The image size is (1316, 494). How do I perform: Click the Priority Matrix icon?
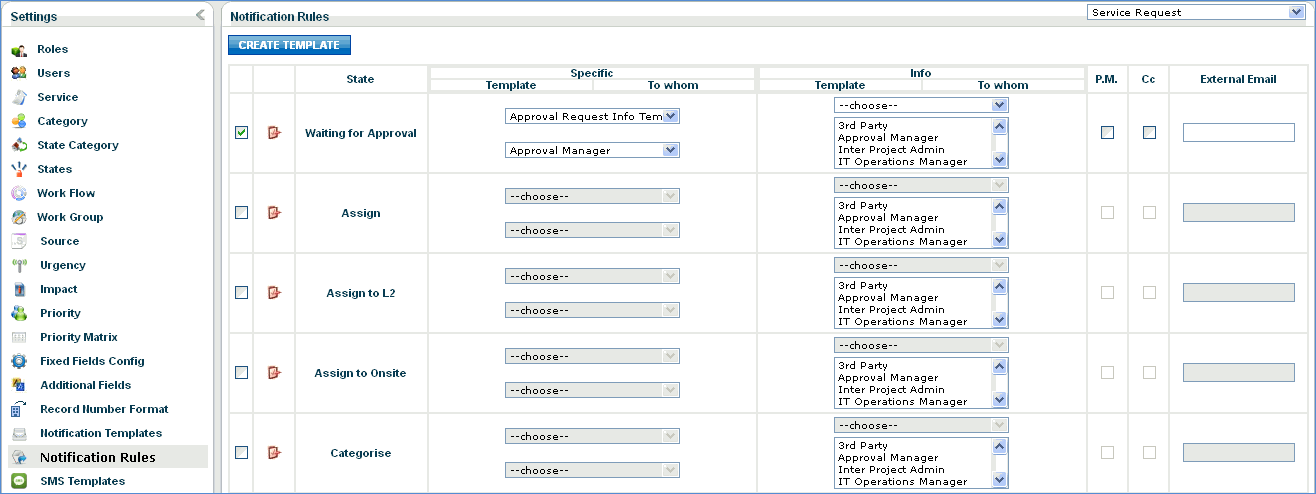tap(19, 337)
